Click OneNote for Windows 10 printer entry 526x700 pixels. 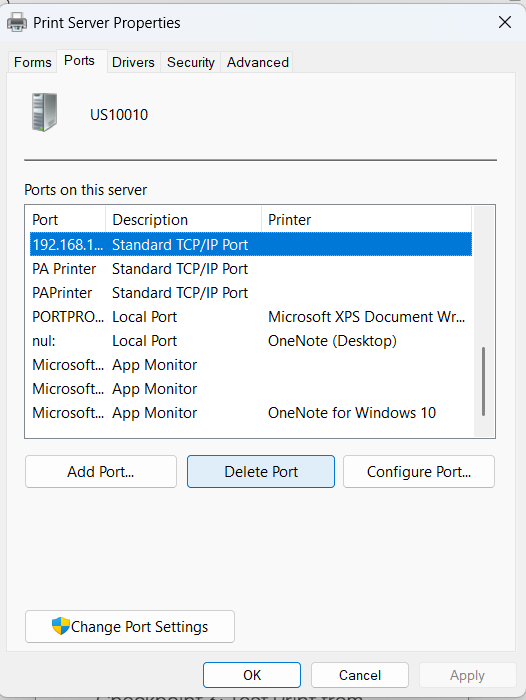coord(352,412)
